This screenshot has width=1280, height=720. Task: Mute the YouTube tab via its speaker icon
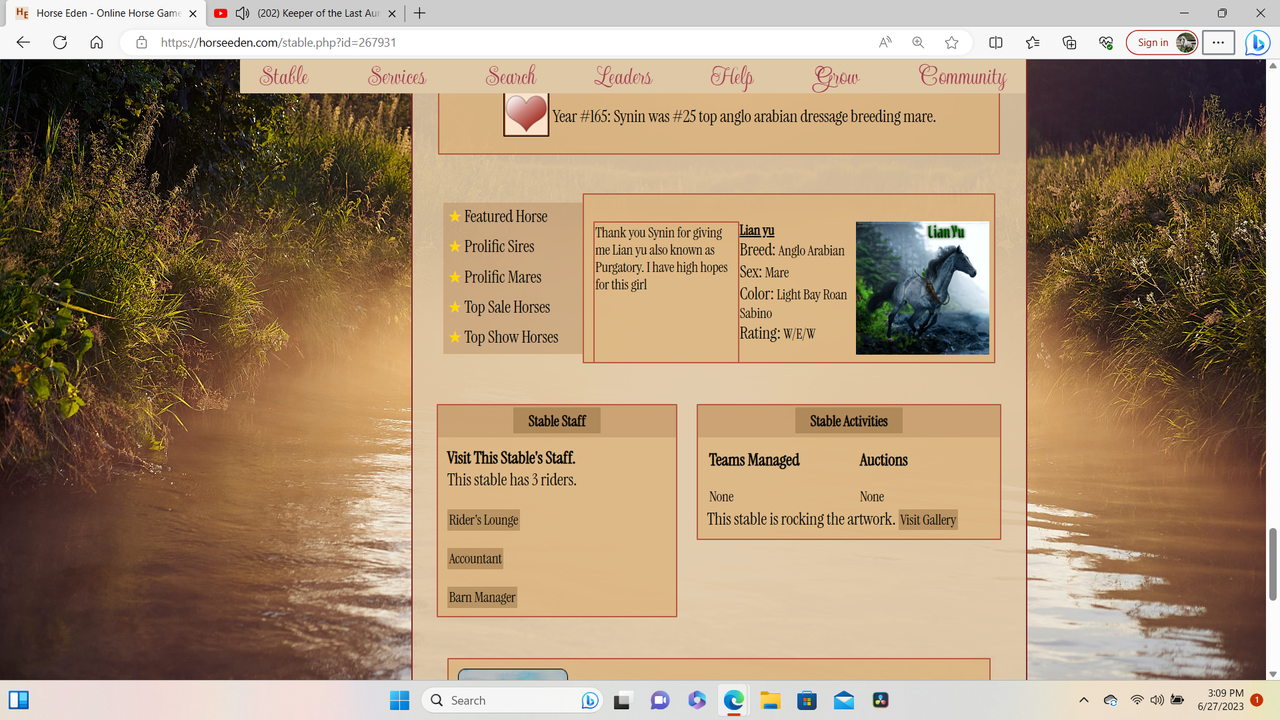pyautogui.click(x=242, y=14)
